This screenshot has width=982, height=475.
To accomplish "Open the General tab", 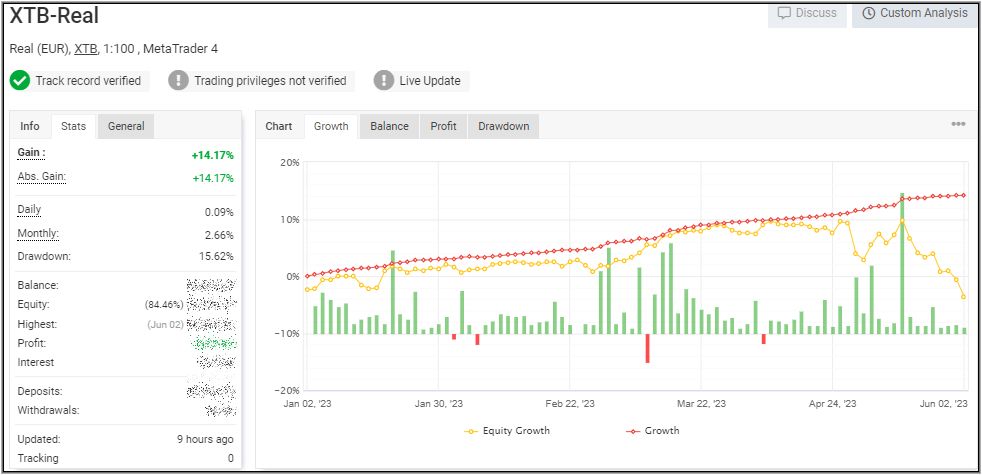I will [x=126, y=126].
